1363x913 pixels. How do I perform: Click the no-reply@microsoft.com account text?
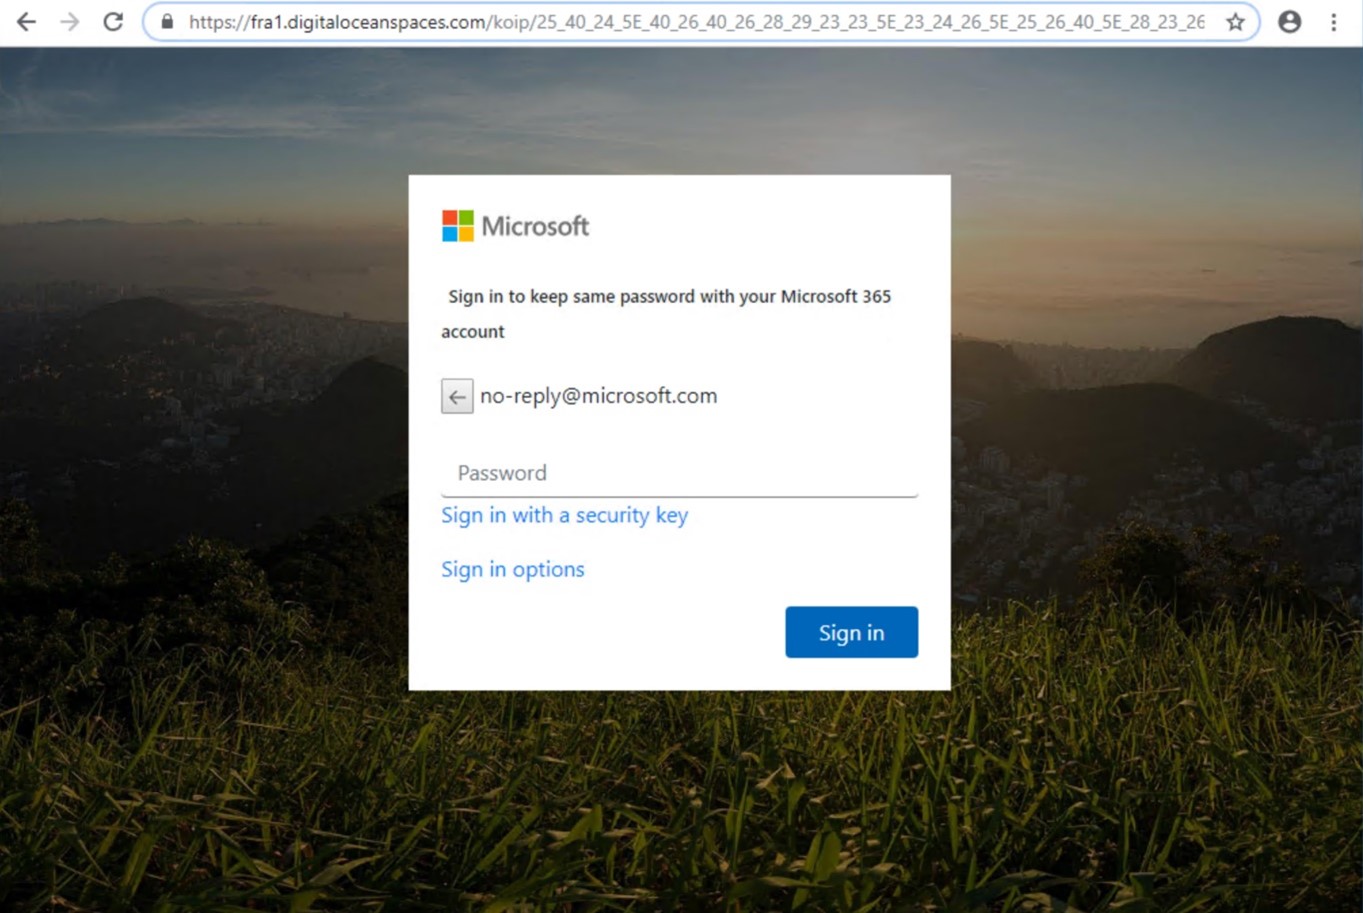coord(598,395)
